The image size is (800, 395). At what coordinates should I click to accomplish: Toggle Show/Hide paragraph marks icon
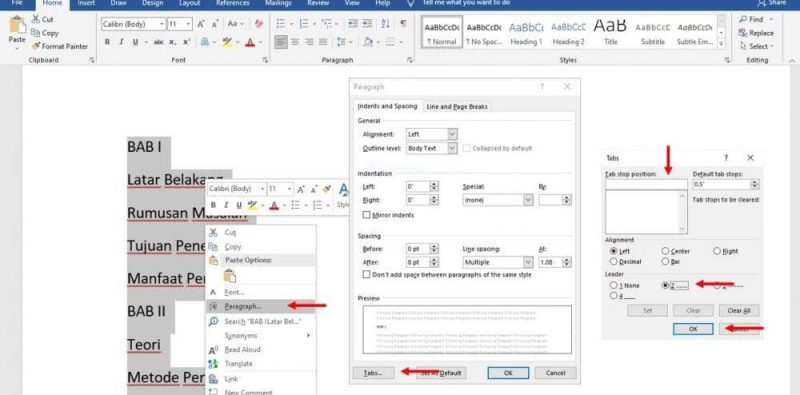click(404, 24)
